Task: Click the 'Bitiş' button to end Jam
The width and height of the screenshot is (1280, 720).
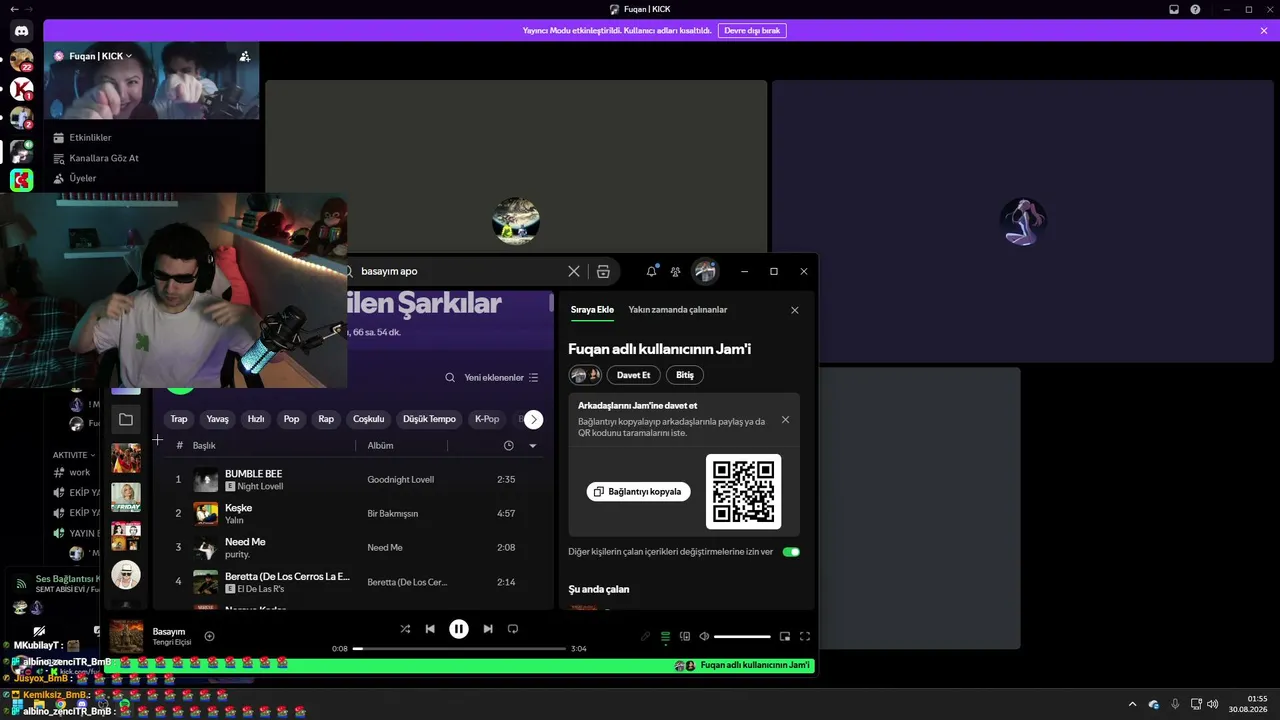Action: 685,375
